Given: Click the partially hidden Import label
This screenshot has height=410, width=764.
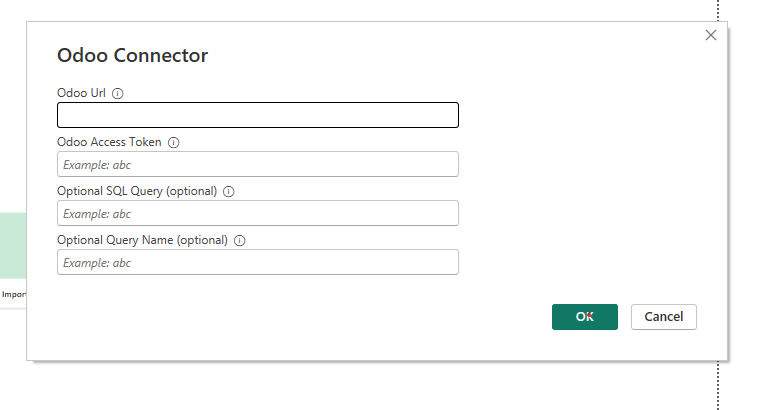Looking at the screenshot, I should tap(13, 295).
